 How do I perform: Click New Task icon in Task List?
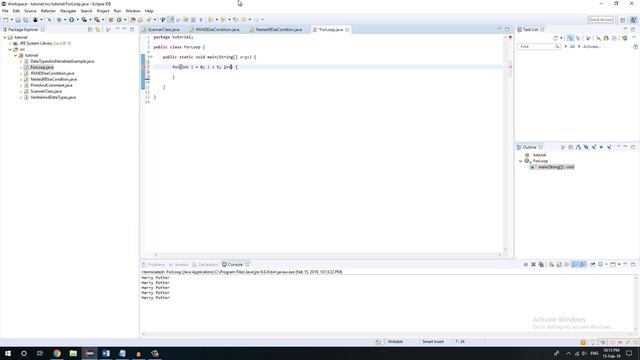556,38
